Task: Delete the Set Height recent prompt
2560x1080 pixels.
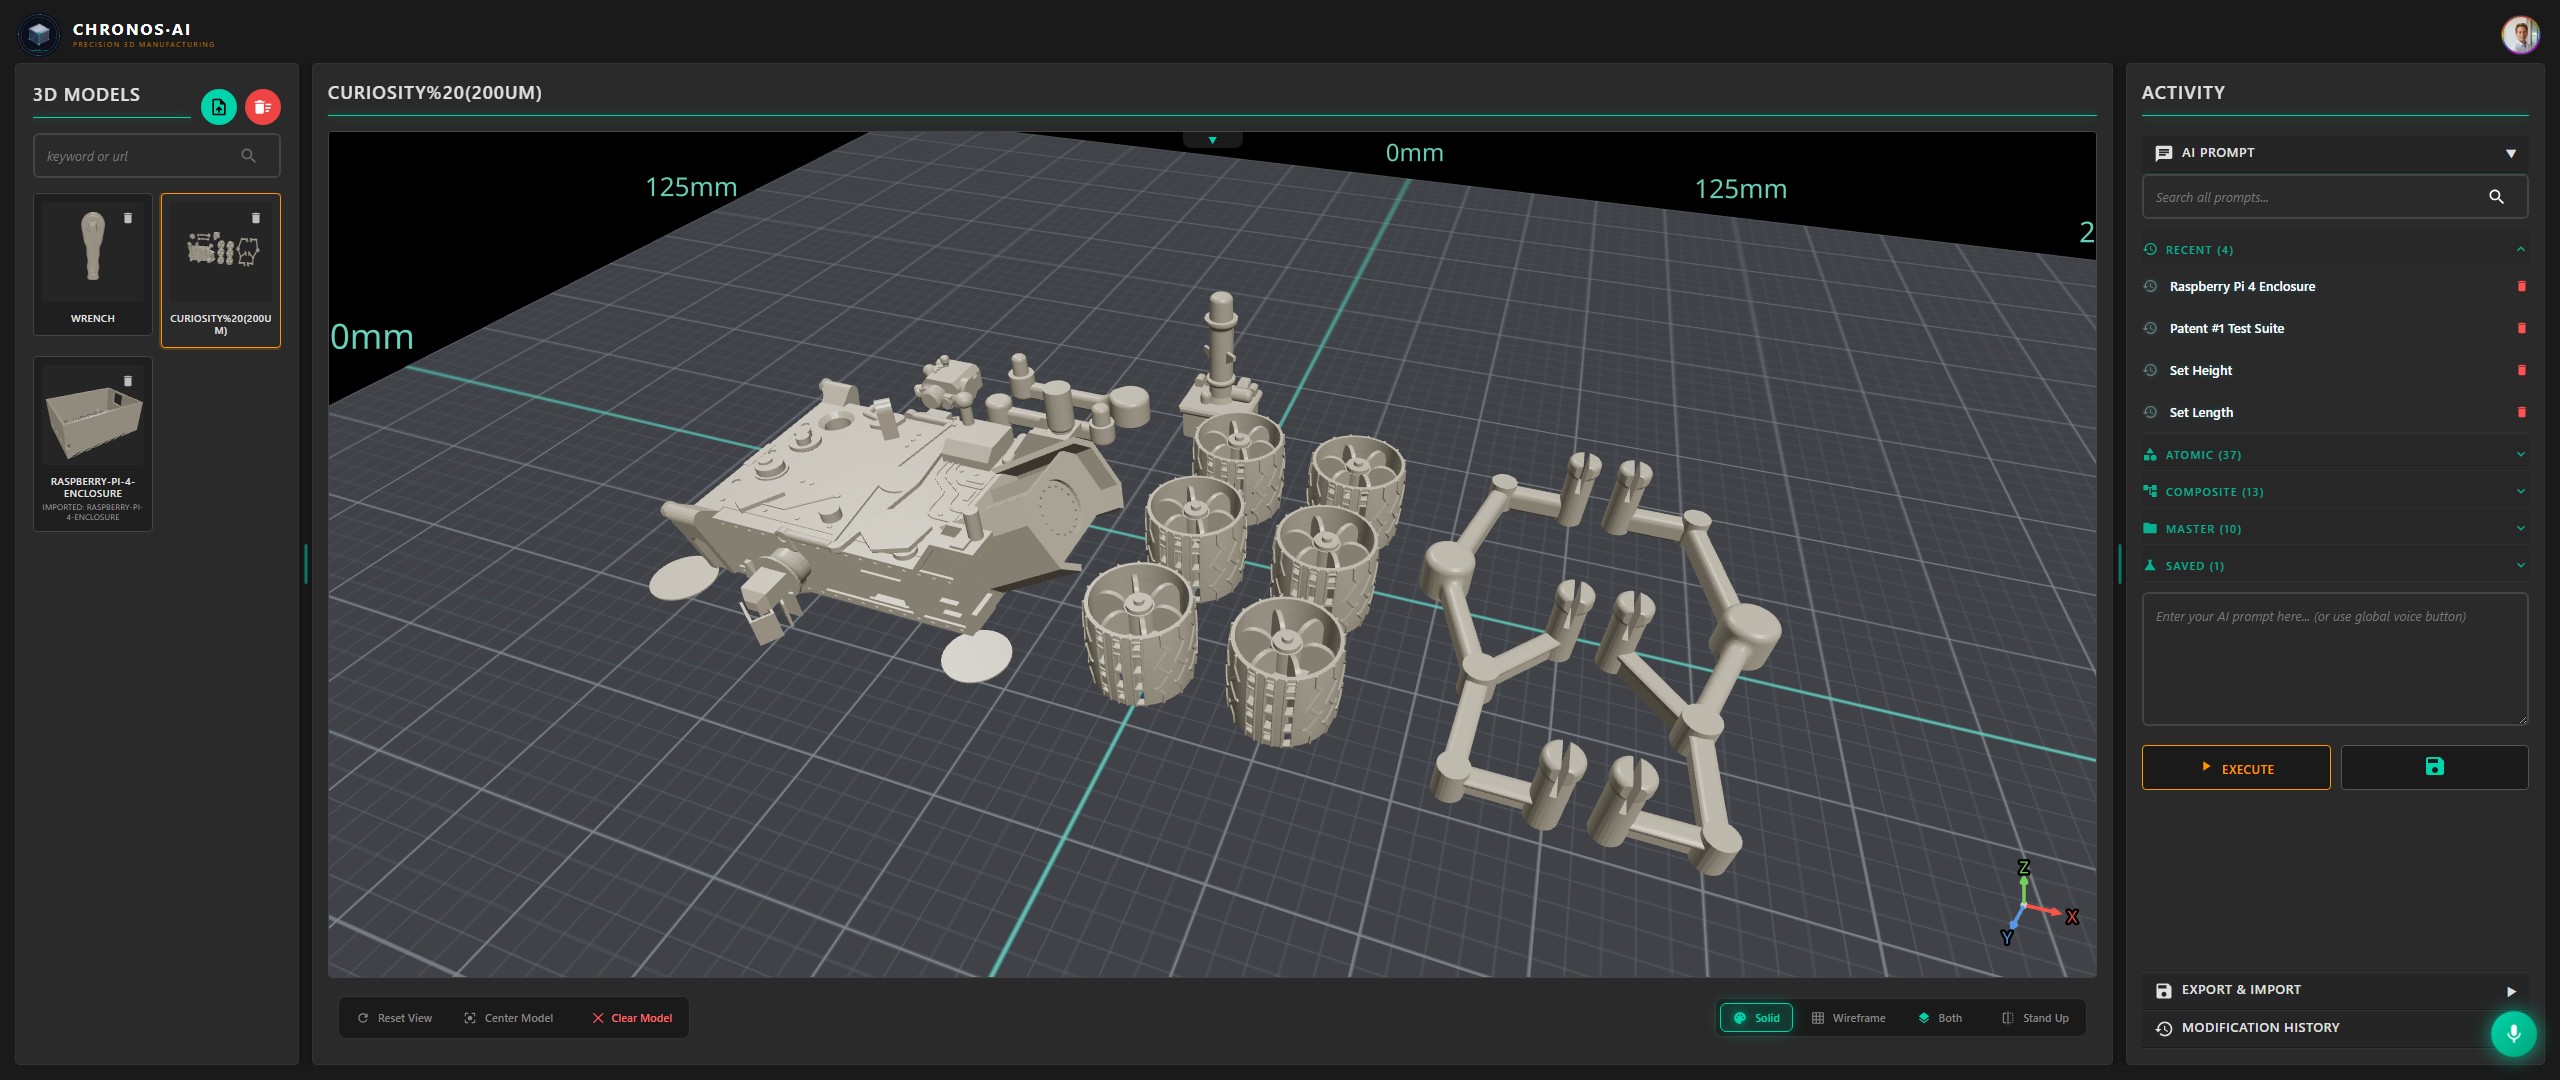Action: point(2521,371)
